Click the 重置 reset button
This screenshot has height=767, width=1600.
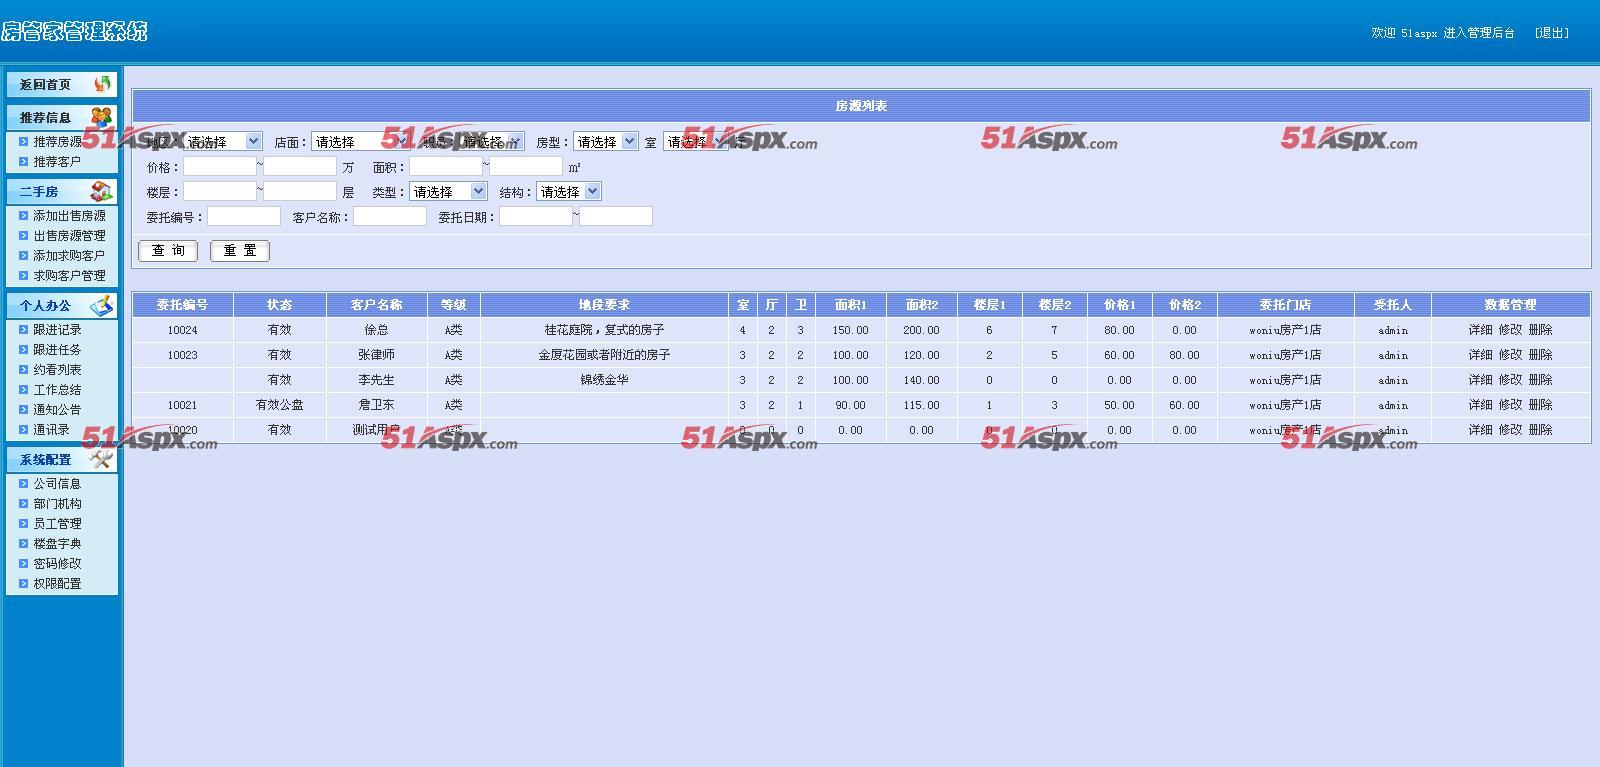[240, 250]
